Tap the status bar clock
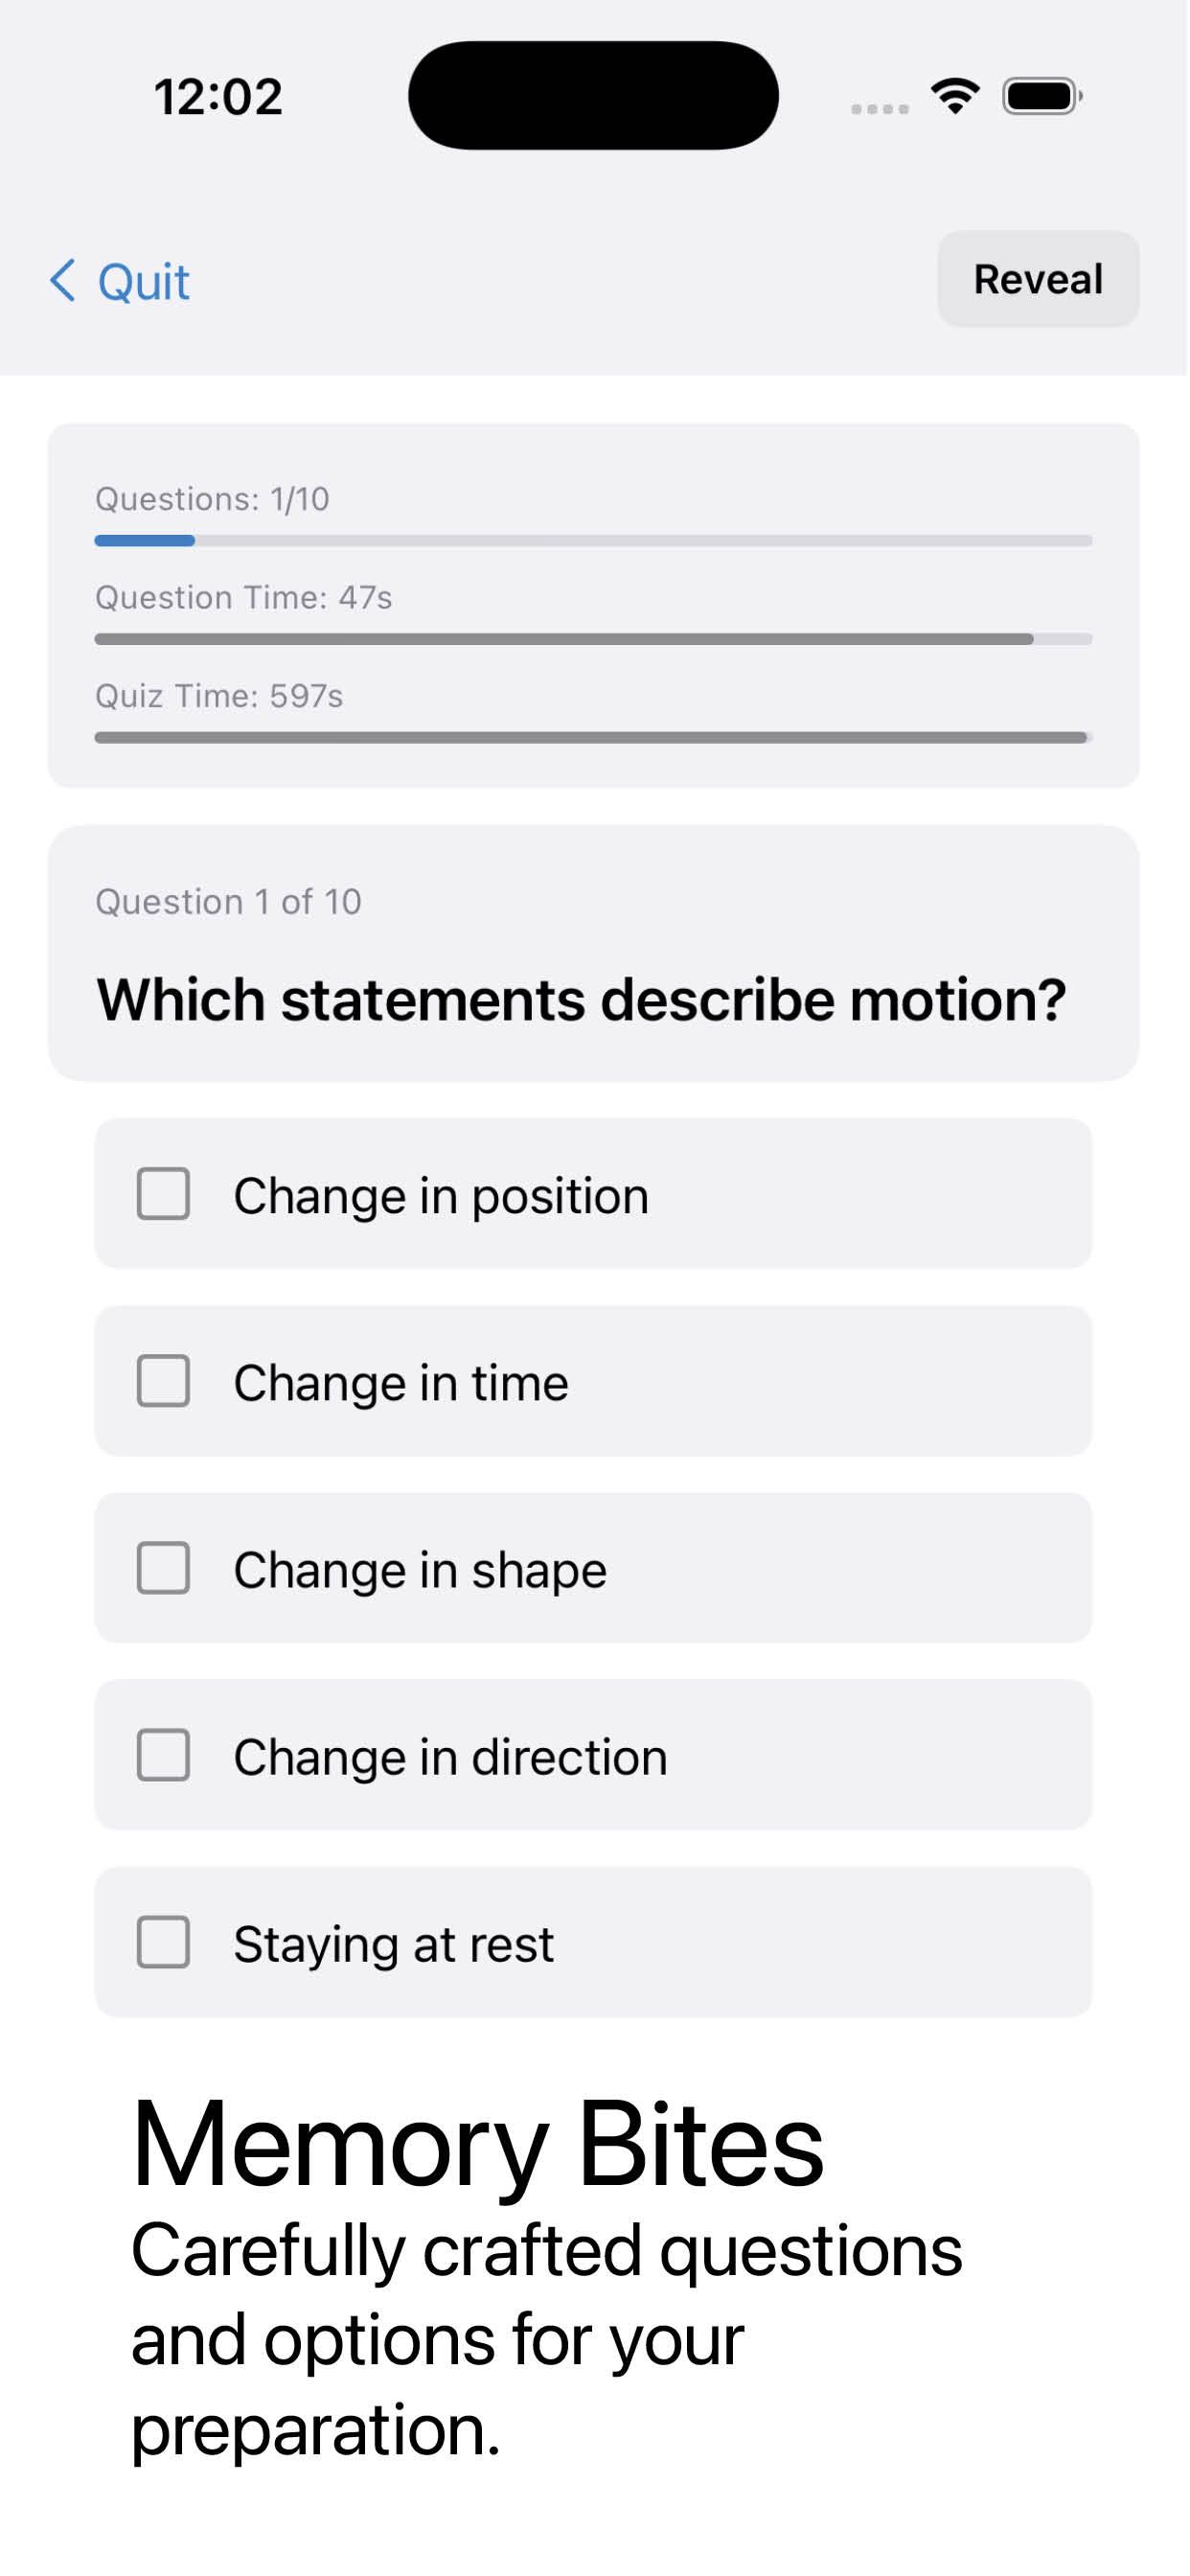1190x2576 pixels. point(218,97)
